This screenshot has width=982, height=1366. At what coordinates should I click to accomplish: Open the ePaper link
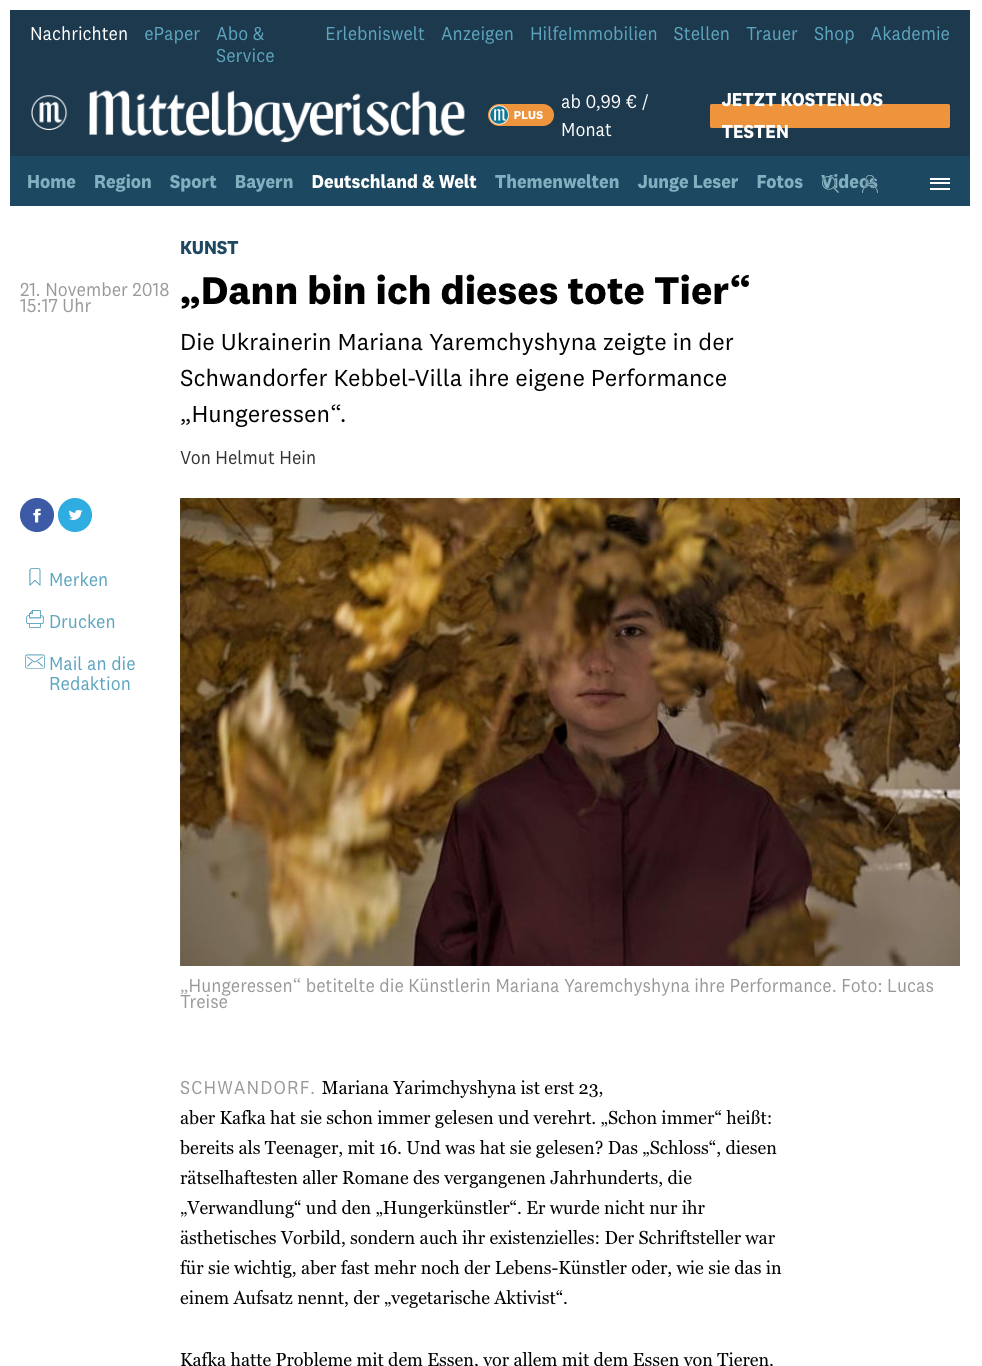coord(172,34)
